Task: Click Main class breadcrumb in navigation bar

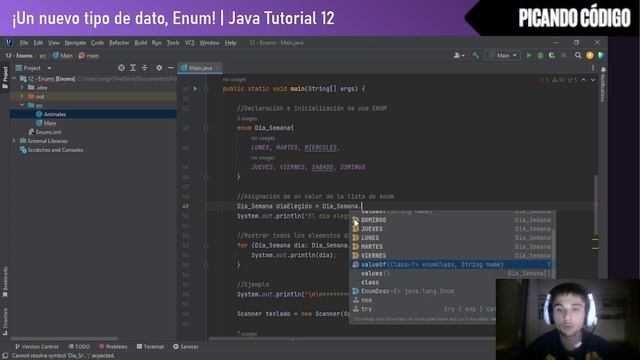Action: coord(63,56)
